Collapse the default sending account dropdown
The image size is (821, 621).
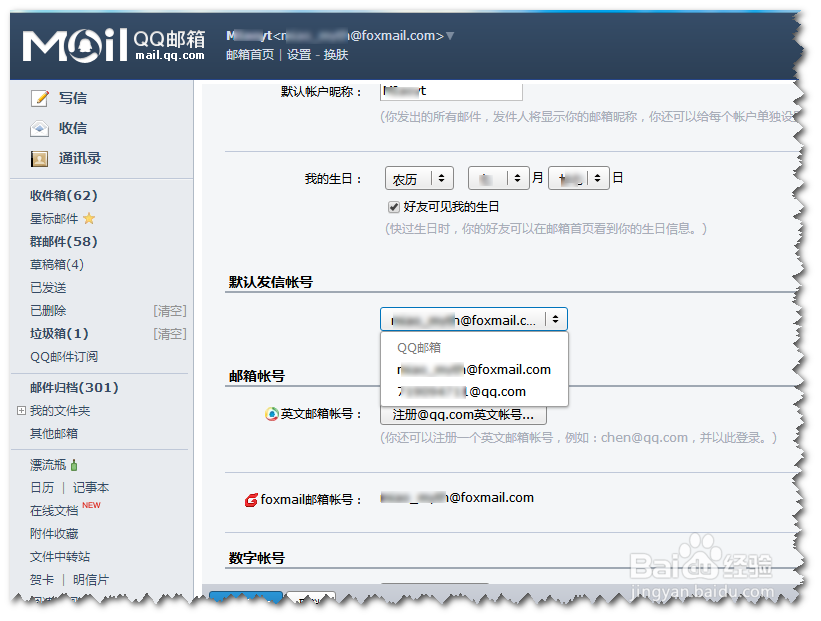click(x=474, y=319)
